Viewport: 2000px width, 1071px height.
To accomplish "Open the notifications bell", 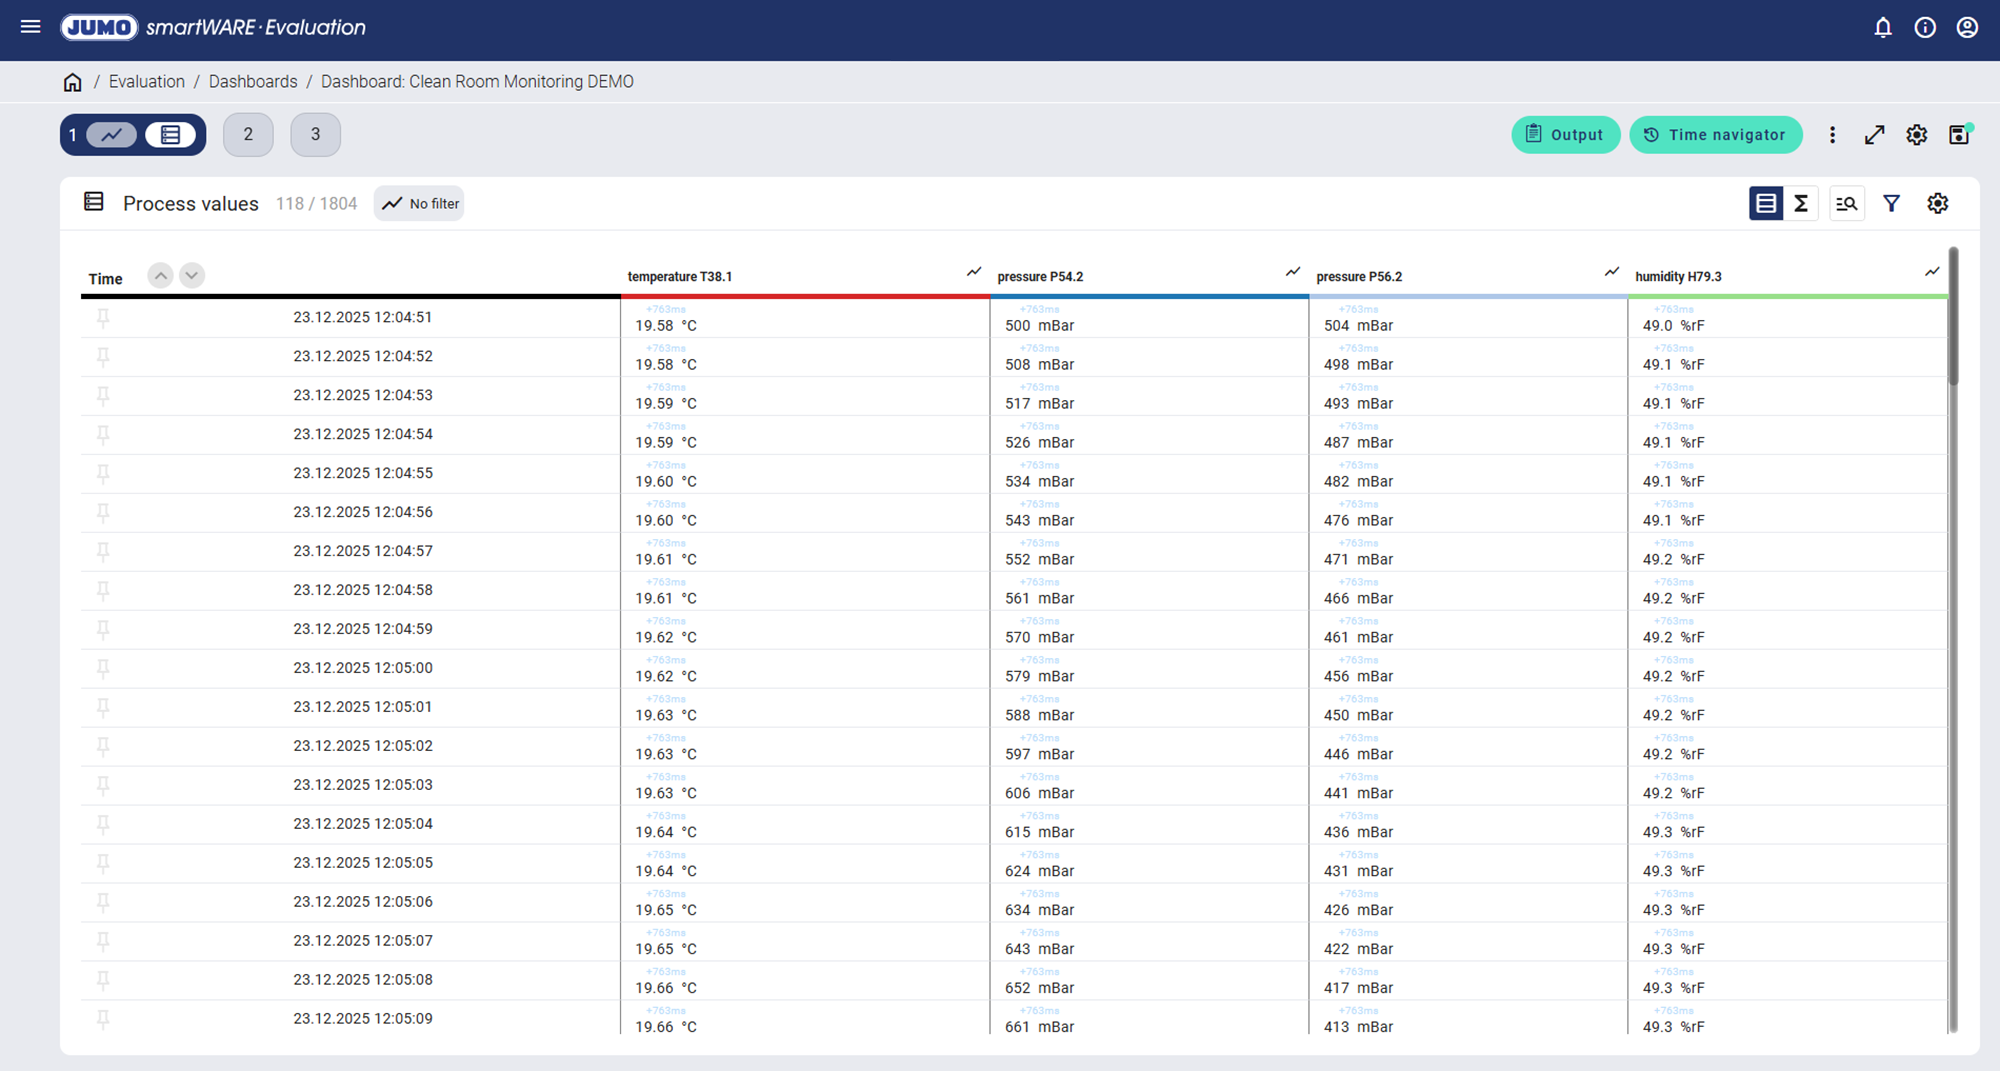I will (1883, 27).
